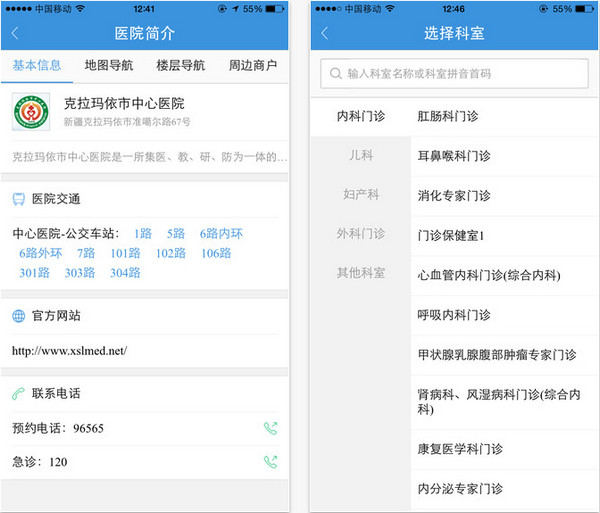The width and height of the screenshot is (600, 513).
Task: Open bus route 6路内环
Action: pyautogui.click(x=221, y=233)
